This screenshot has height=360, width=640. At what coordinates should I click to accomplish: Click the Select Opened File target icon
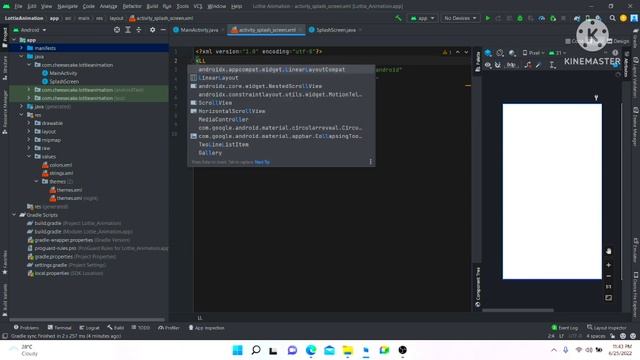[117, 30]
